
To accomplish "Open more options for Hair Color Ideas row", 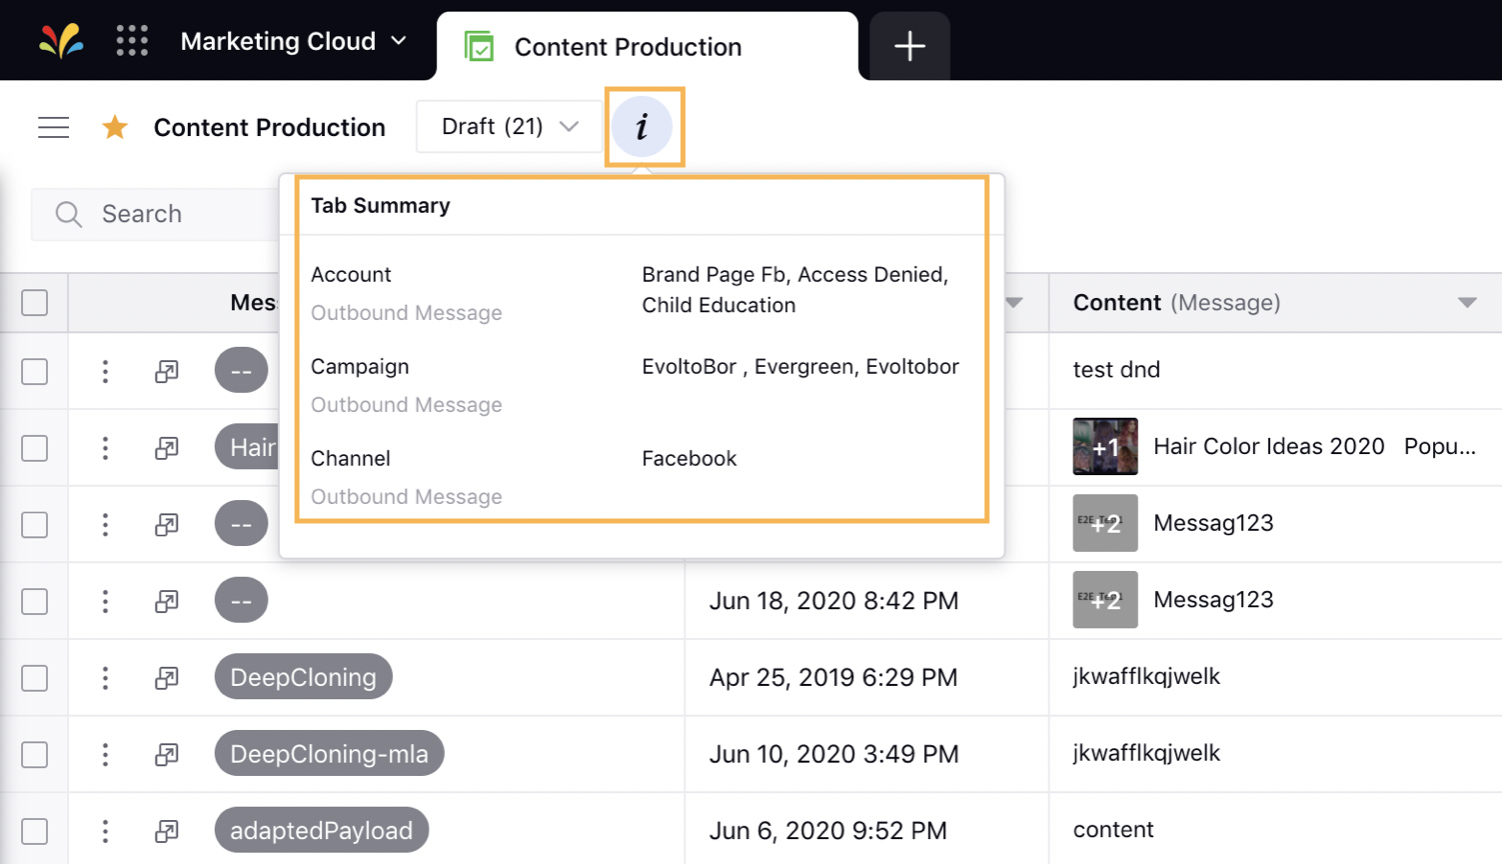I will click(105, 448).
